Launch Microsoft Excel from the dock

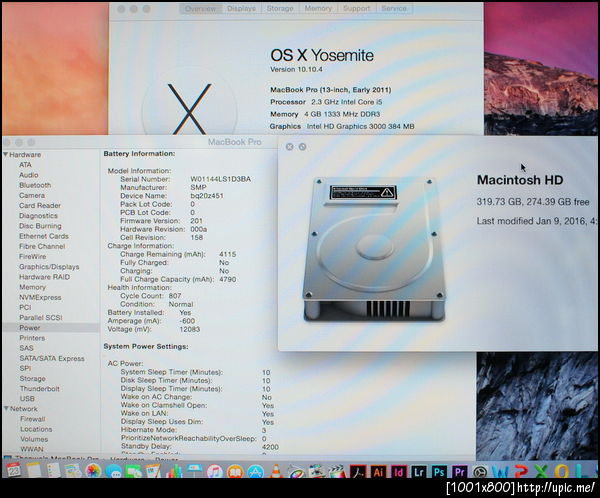tap(541, 471)
